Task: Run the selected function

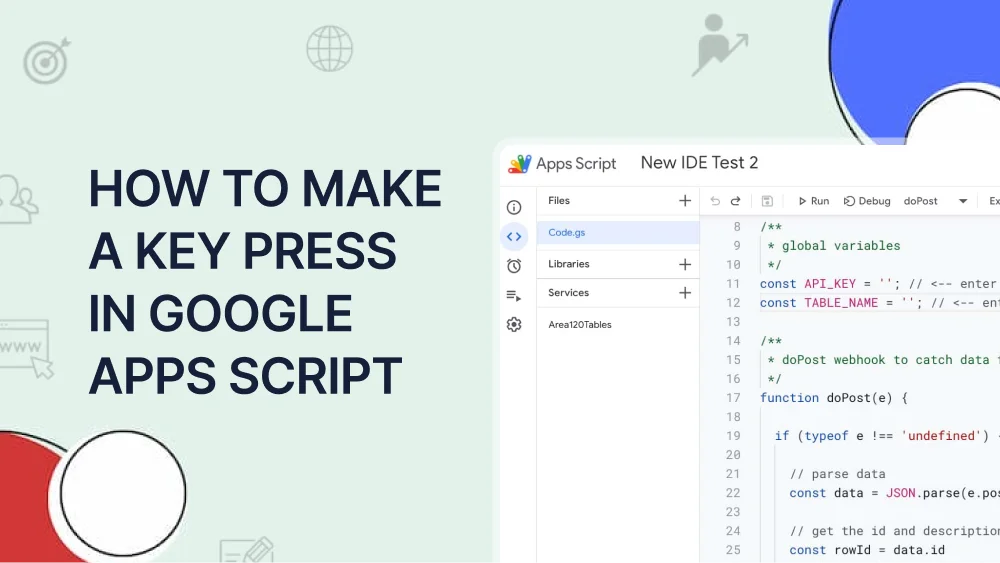Action: (x=814, y=201)
